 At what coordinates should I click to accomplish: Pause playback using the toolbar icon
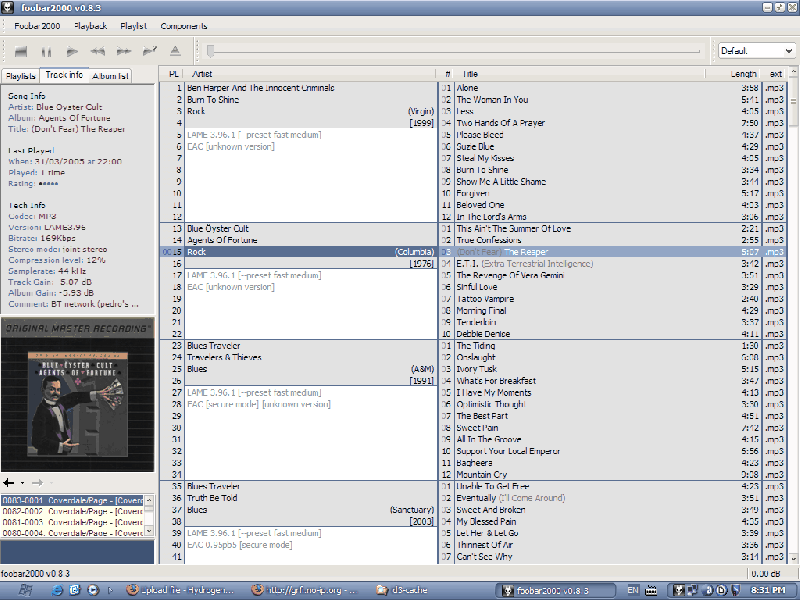(46, 51)
